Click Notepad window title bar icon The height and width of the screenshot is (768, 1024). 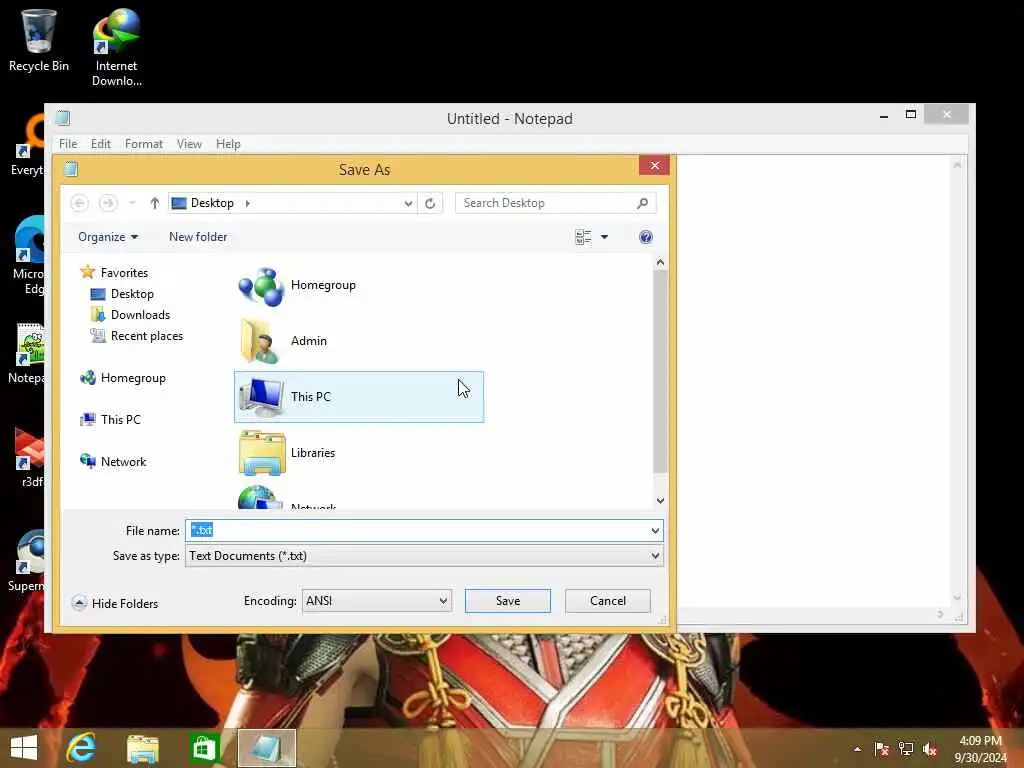pyautogui.click(x=63, y=118)
